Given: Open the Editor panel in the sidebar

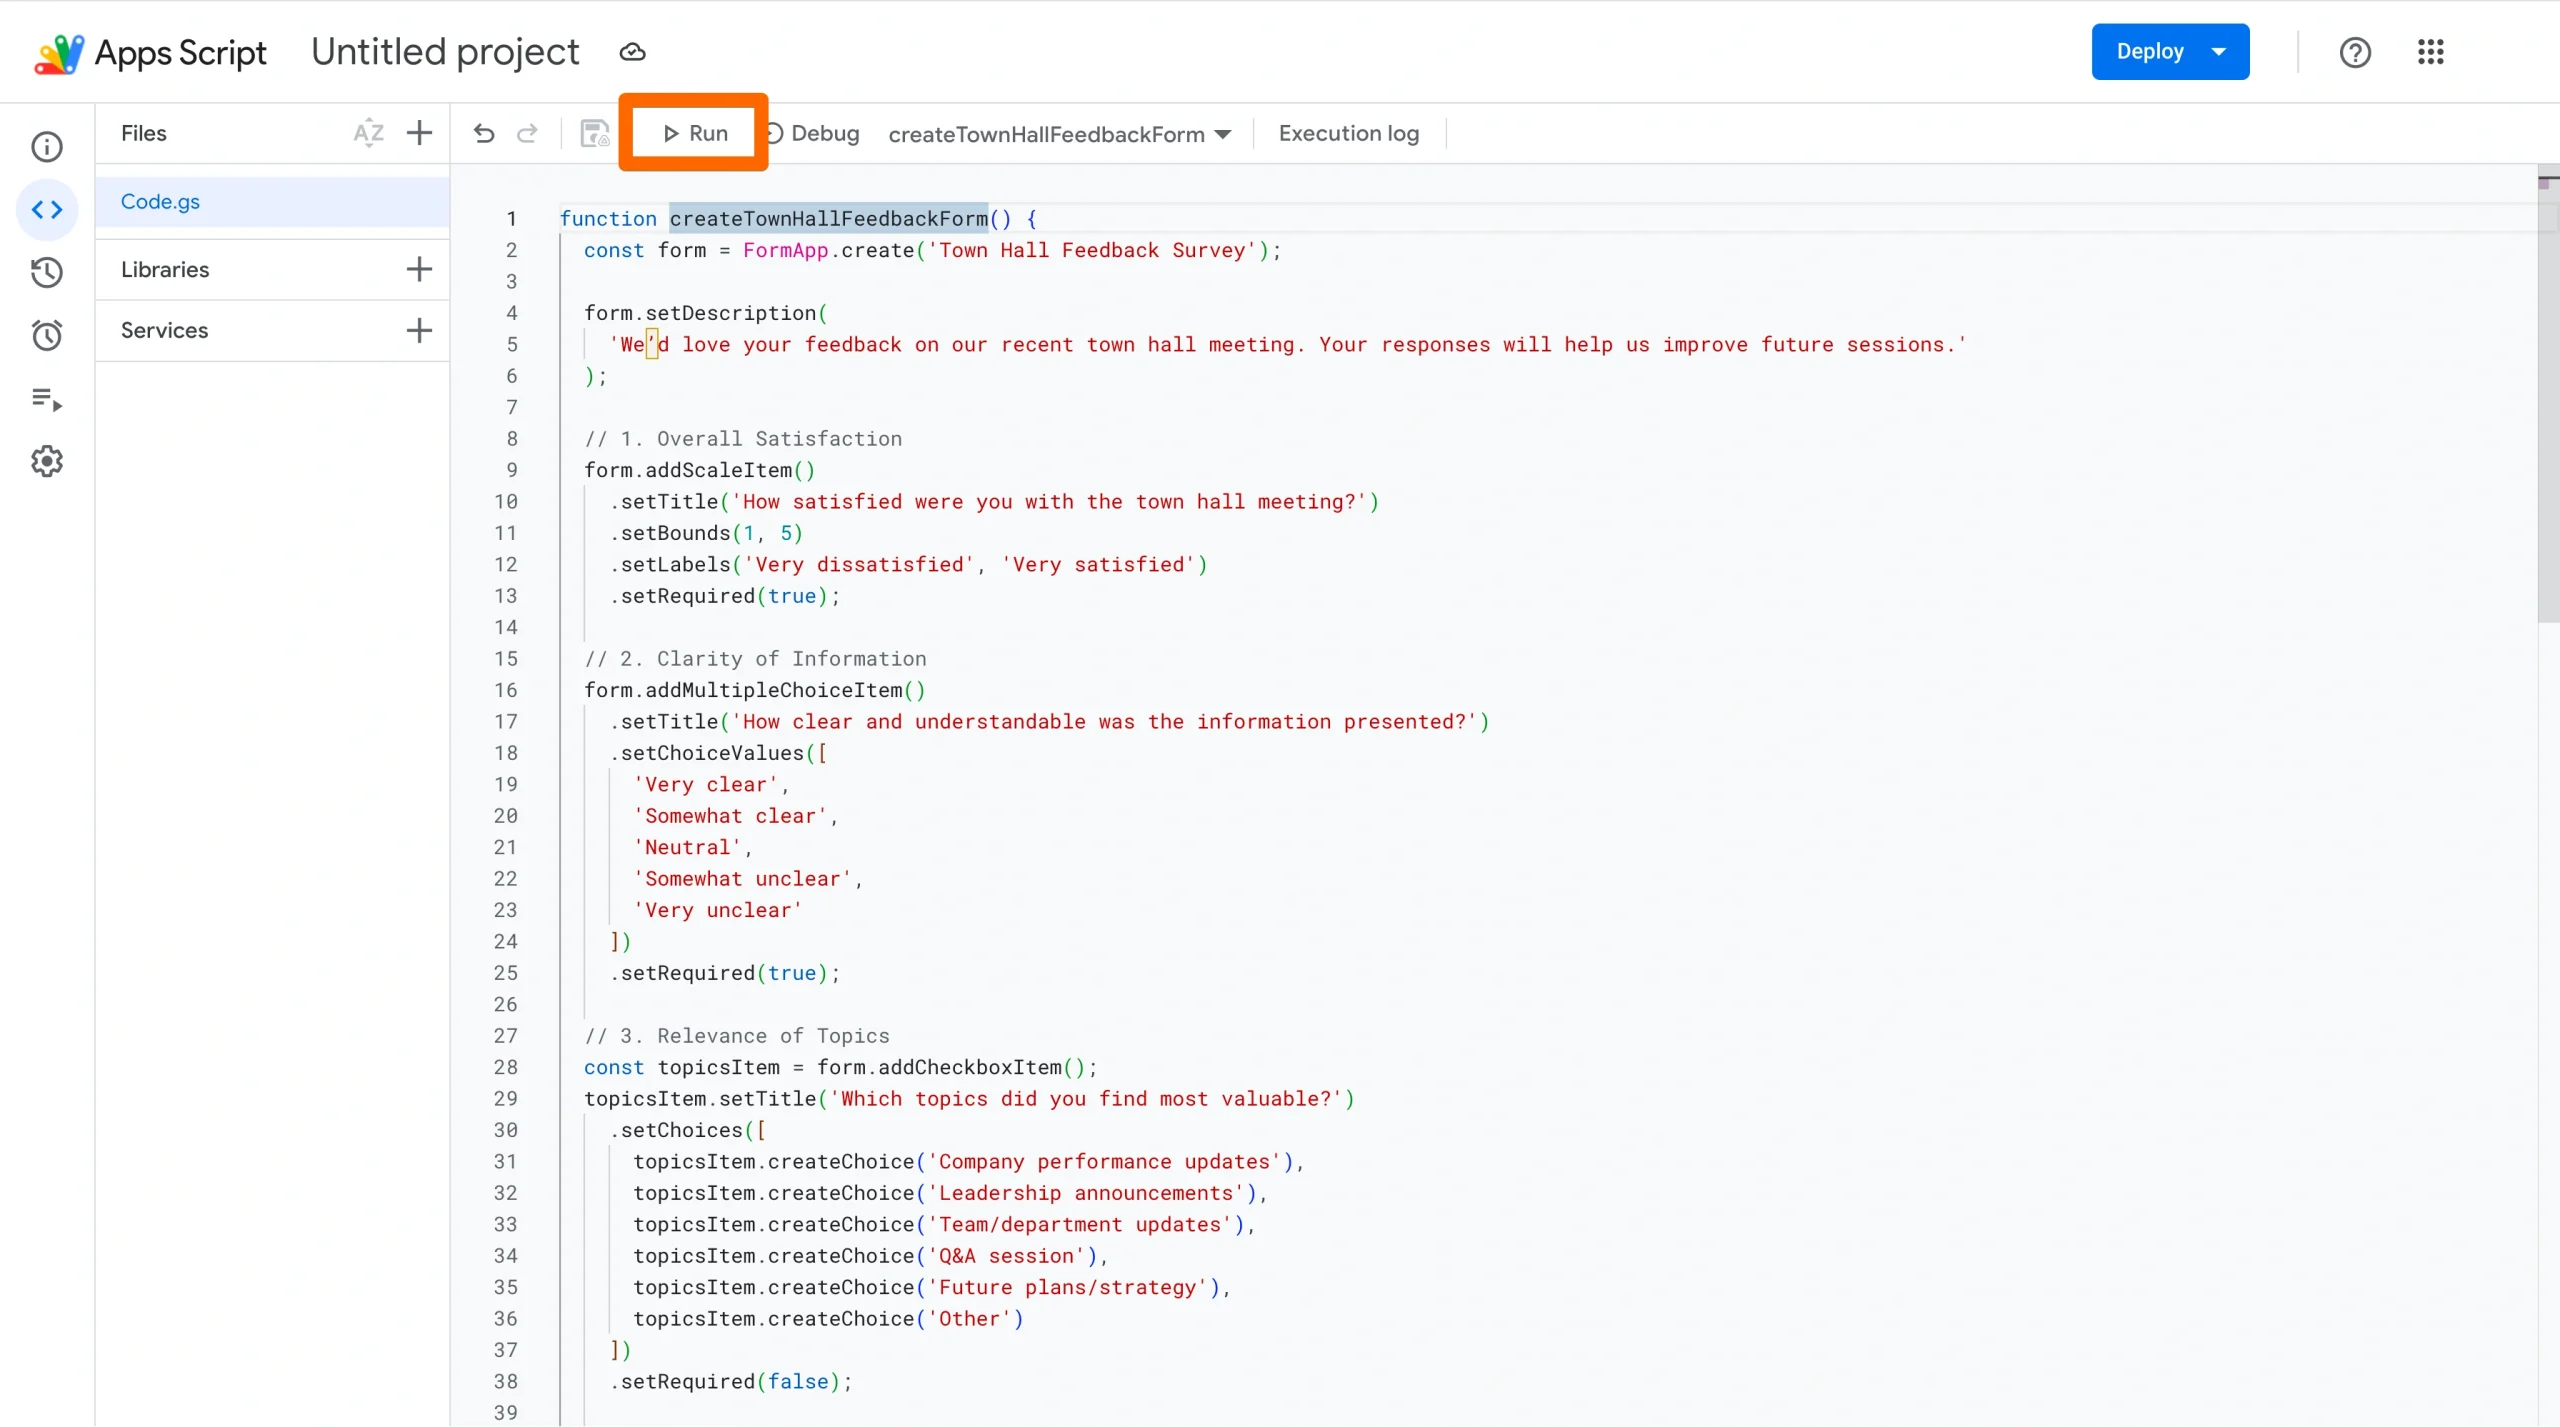Looking at the screenshot, I should 47,209.
